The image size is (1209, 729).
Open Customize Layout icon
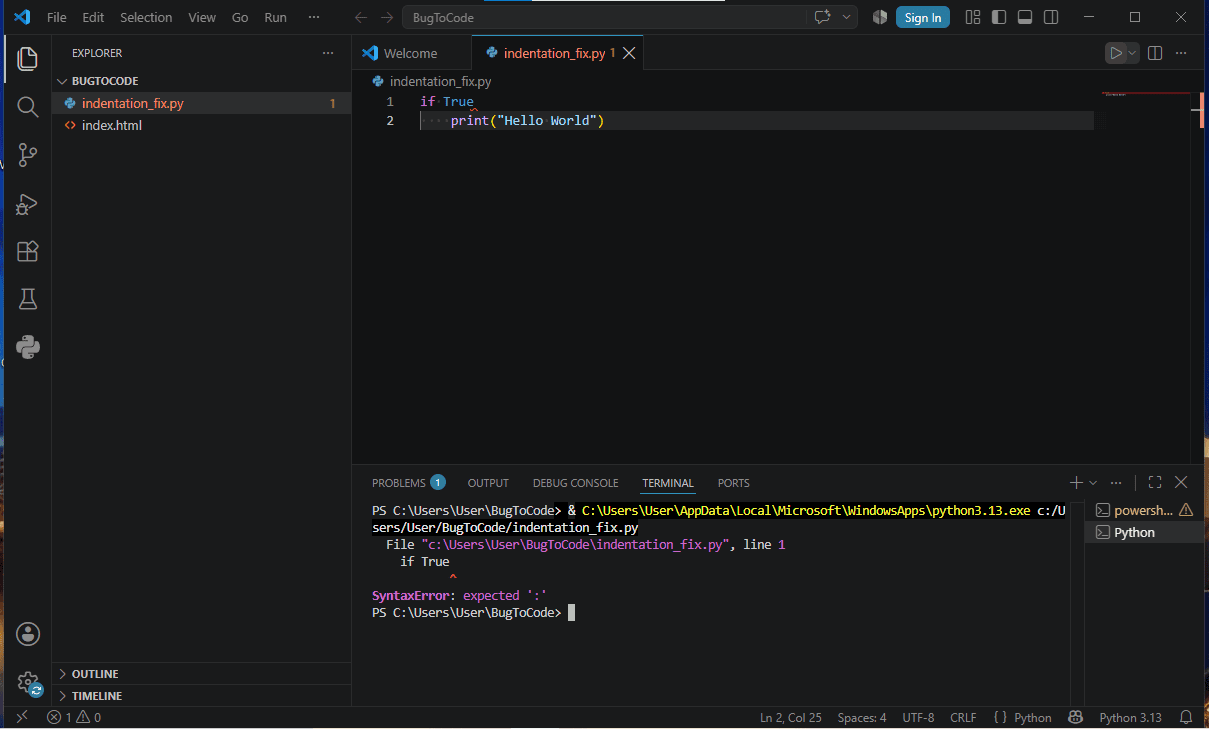[x=973, y=17]
